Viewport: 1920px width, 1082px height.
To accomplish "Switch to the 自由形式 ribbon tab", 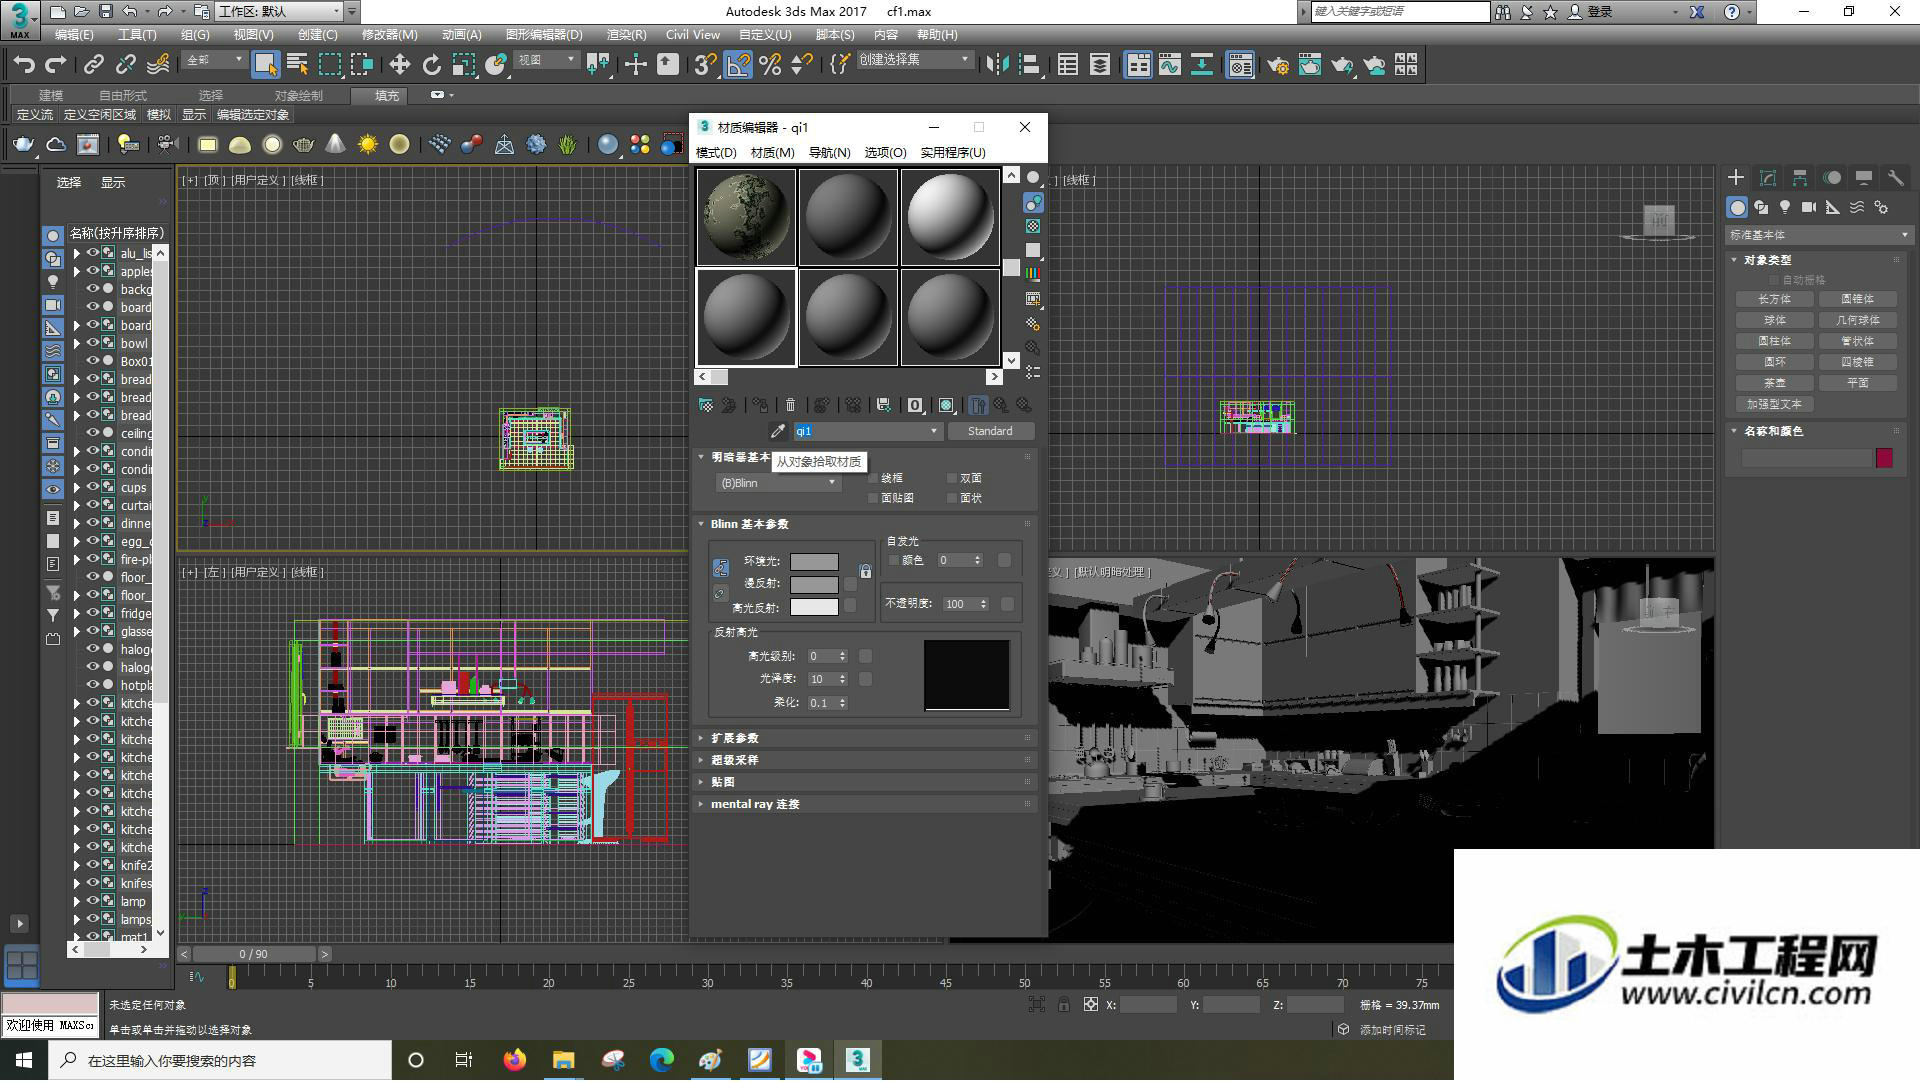I will coord(123,96).
